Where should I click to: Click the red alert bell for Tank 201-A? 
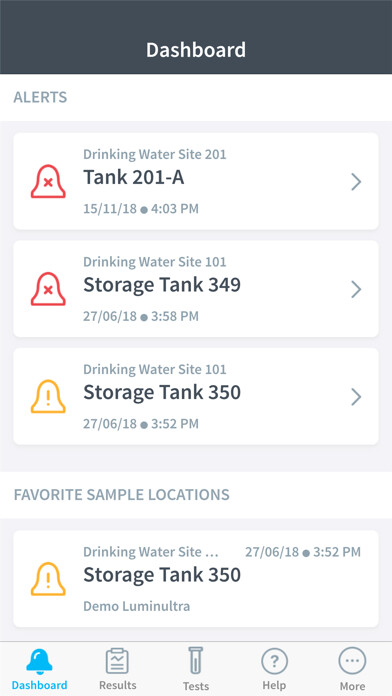(x=48, y=181)
